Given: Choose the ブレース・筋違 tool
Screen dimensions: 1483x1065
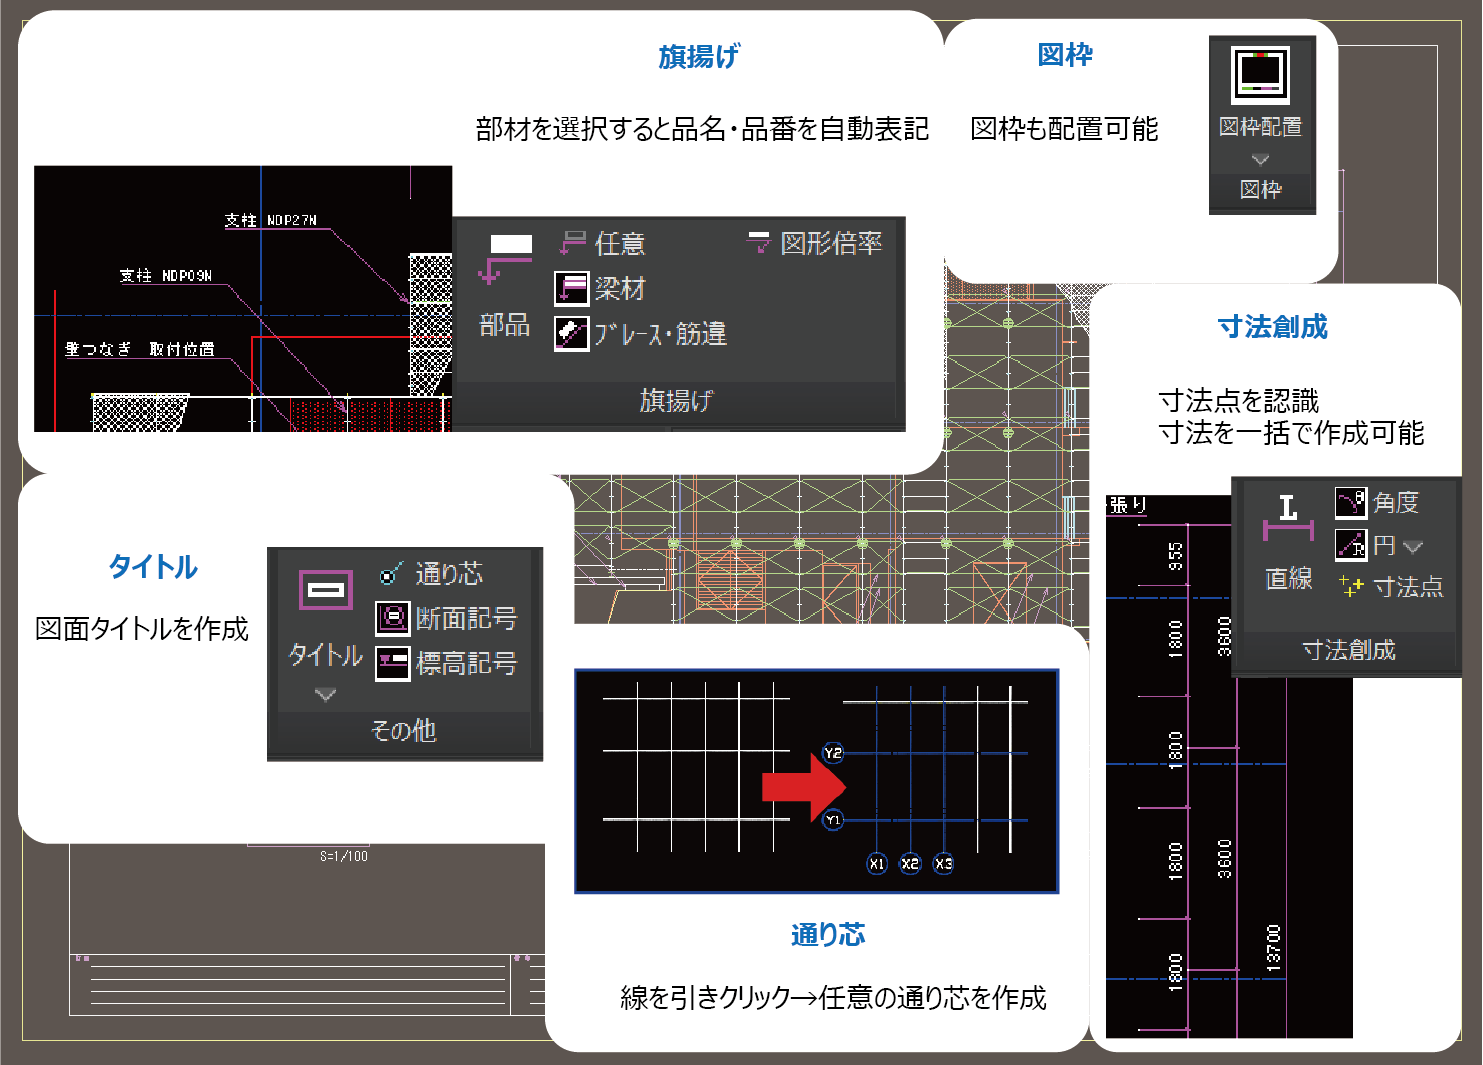Looking at the screenshot, I should 641,334.
